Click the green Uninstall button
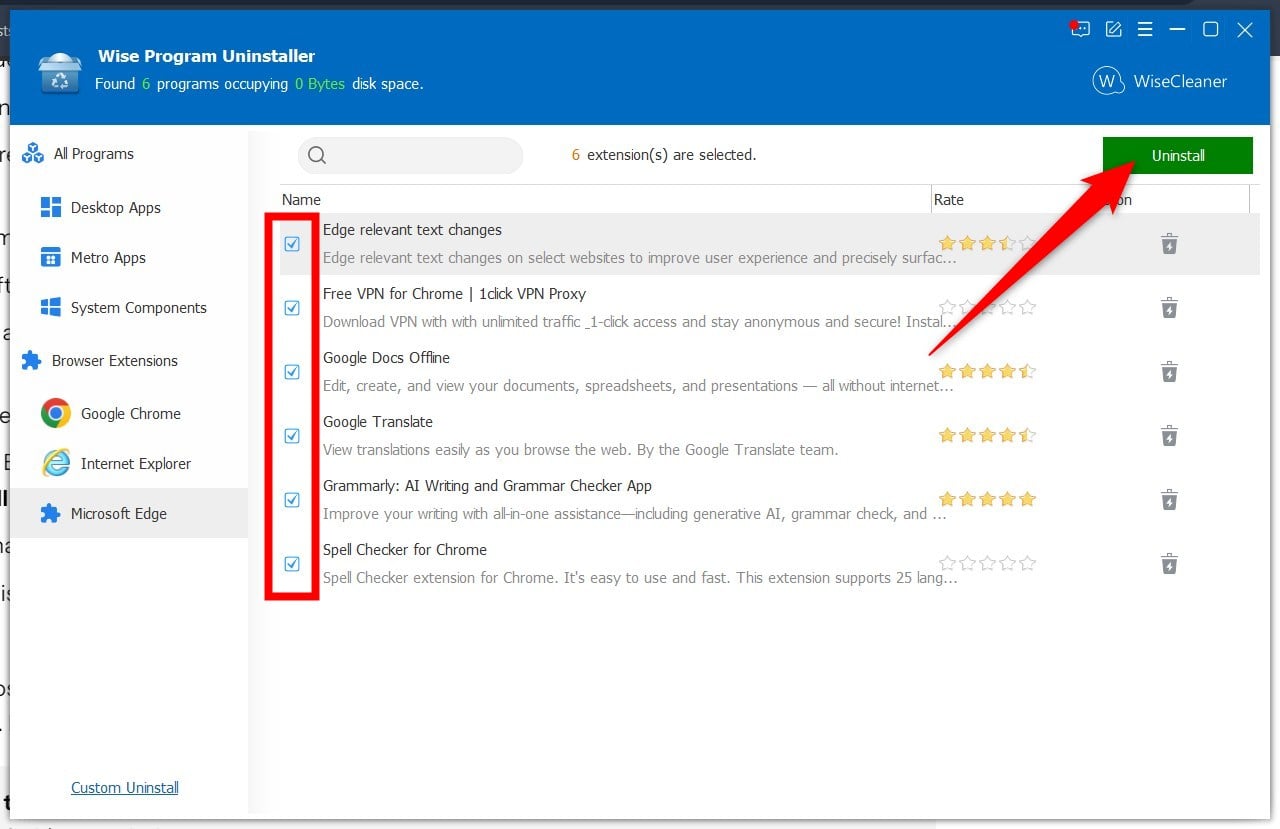Screen dimensions: 1280x829 click(1178, 156)
